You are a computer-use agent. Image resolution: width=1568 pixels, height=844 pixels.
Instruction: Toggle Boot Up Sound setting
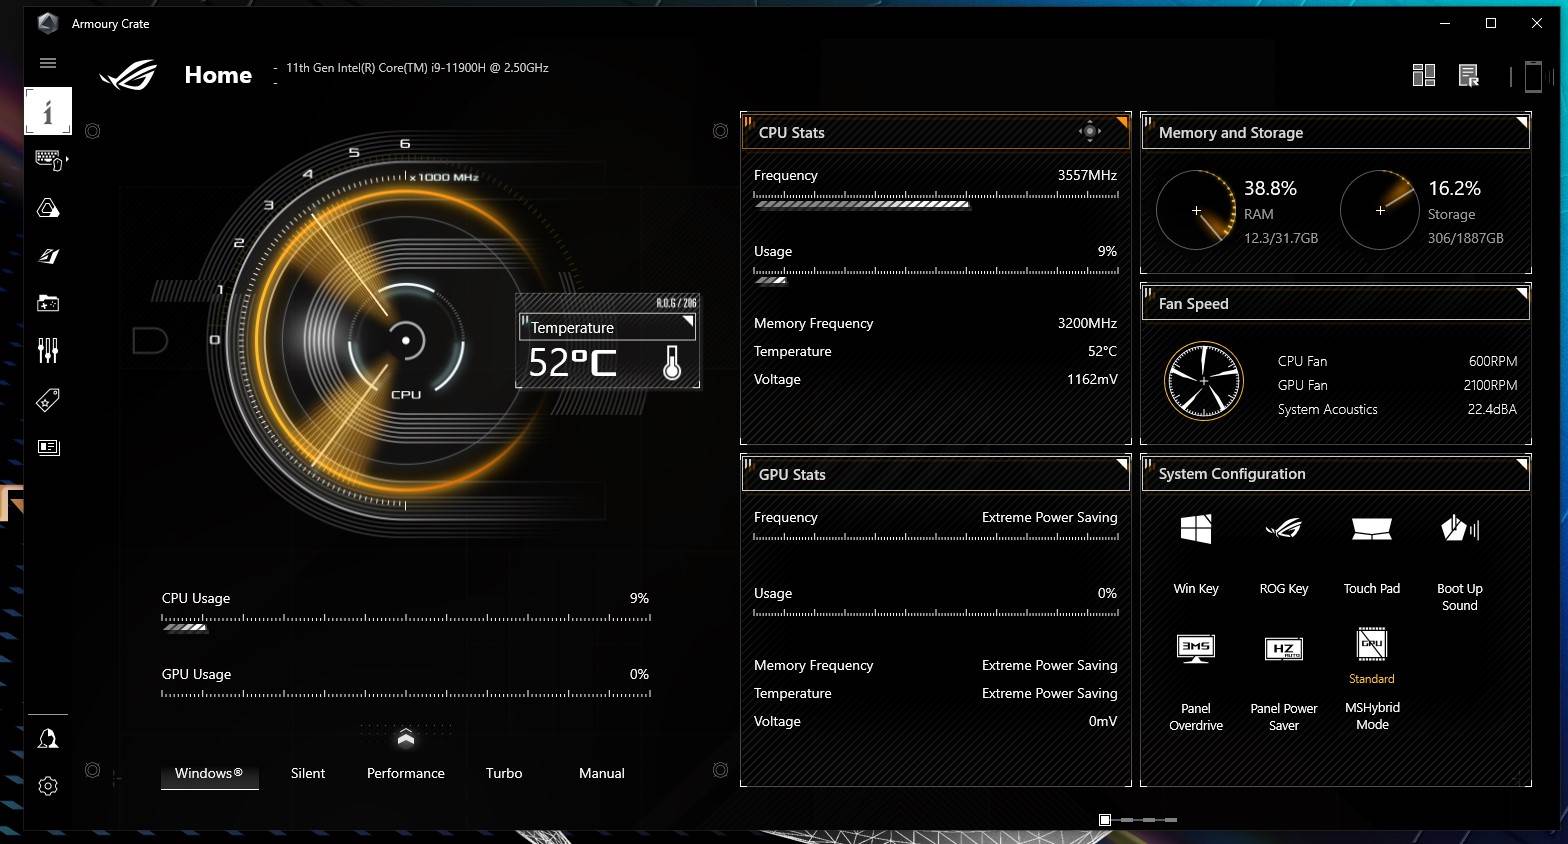[1459, 530]
